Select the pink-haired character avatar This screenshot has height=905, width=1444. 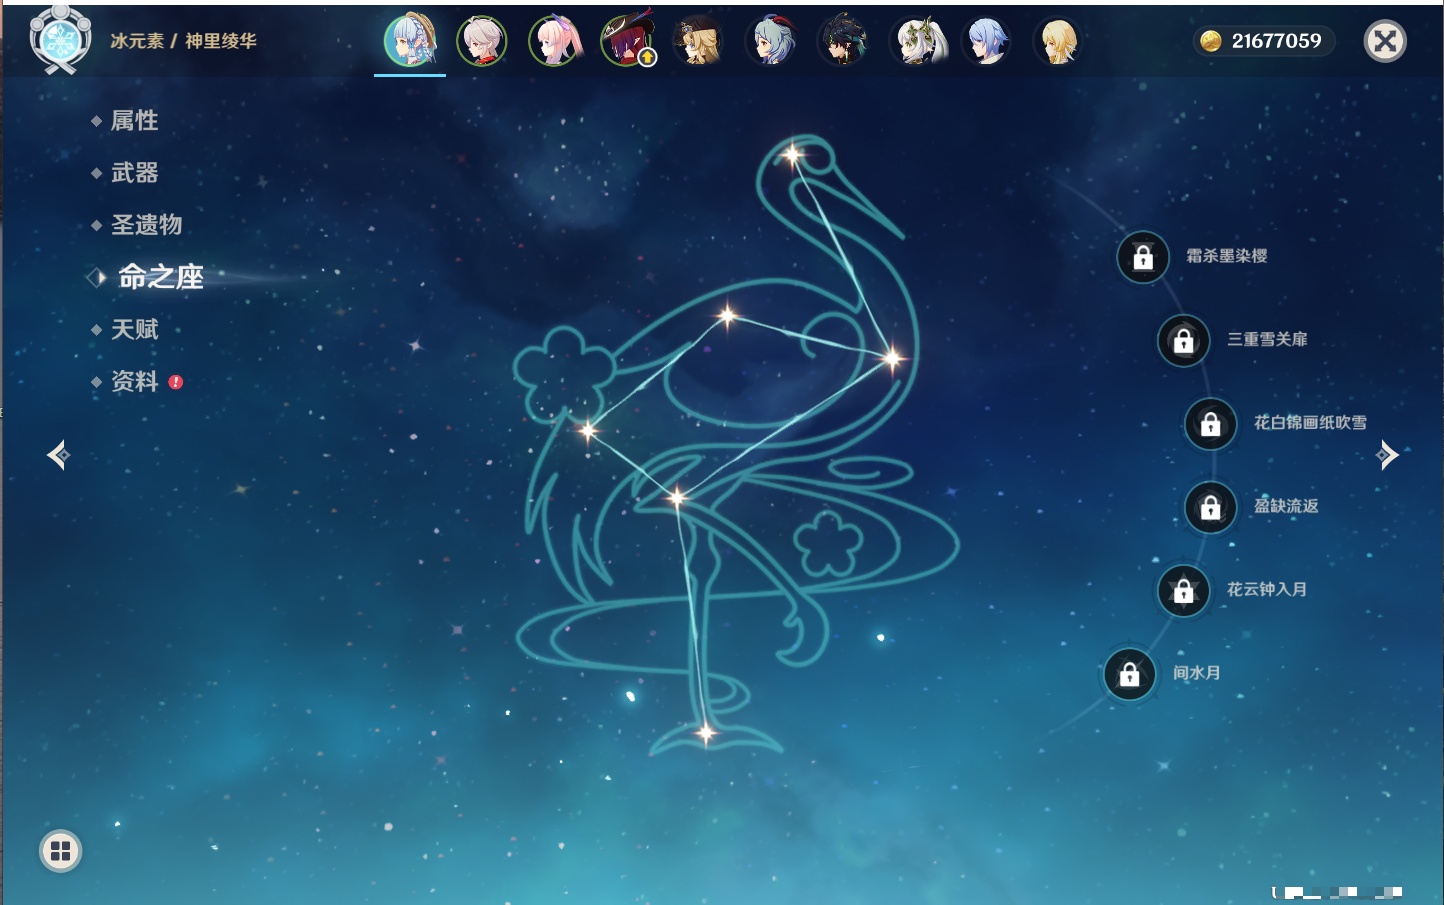pyautogui.click(x=555, y=42)
